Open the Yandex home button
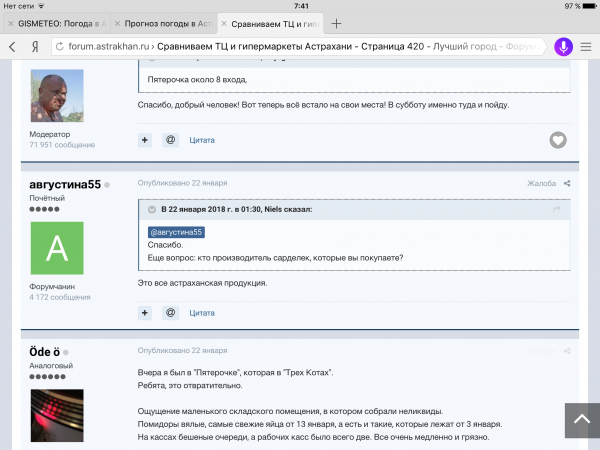This screenshot has width=600, height=450. pos(35,47)
